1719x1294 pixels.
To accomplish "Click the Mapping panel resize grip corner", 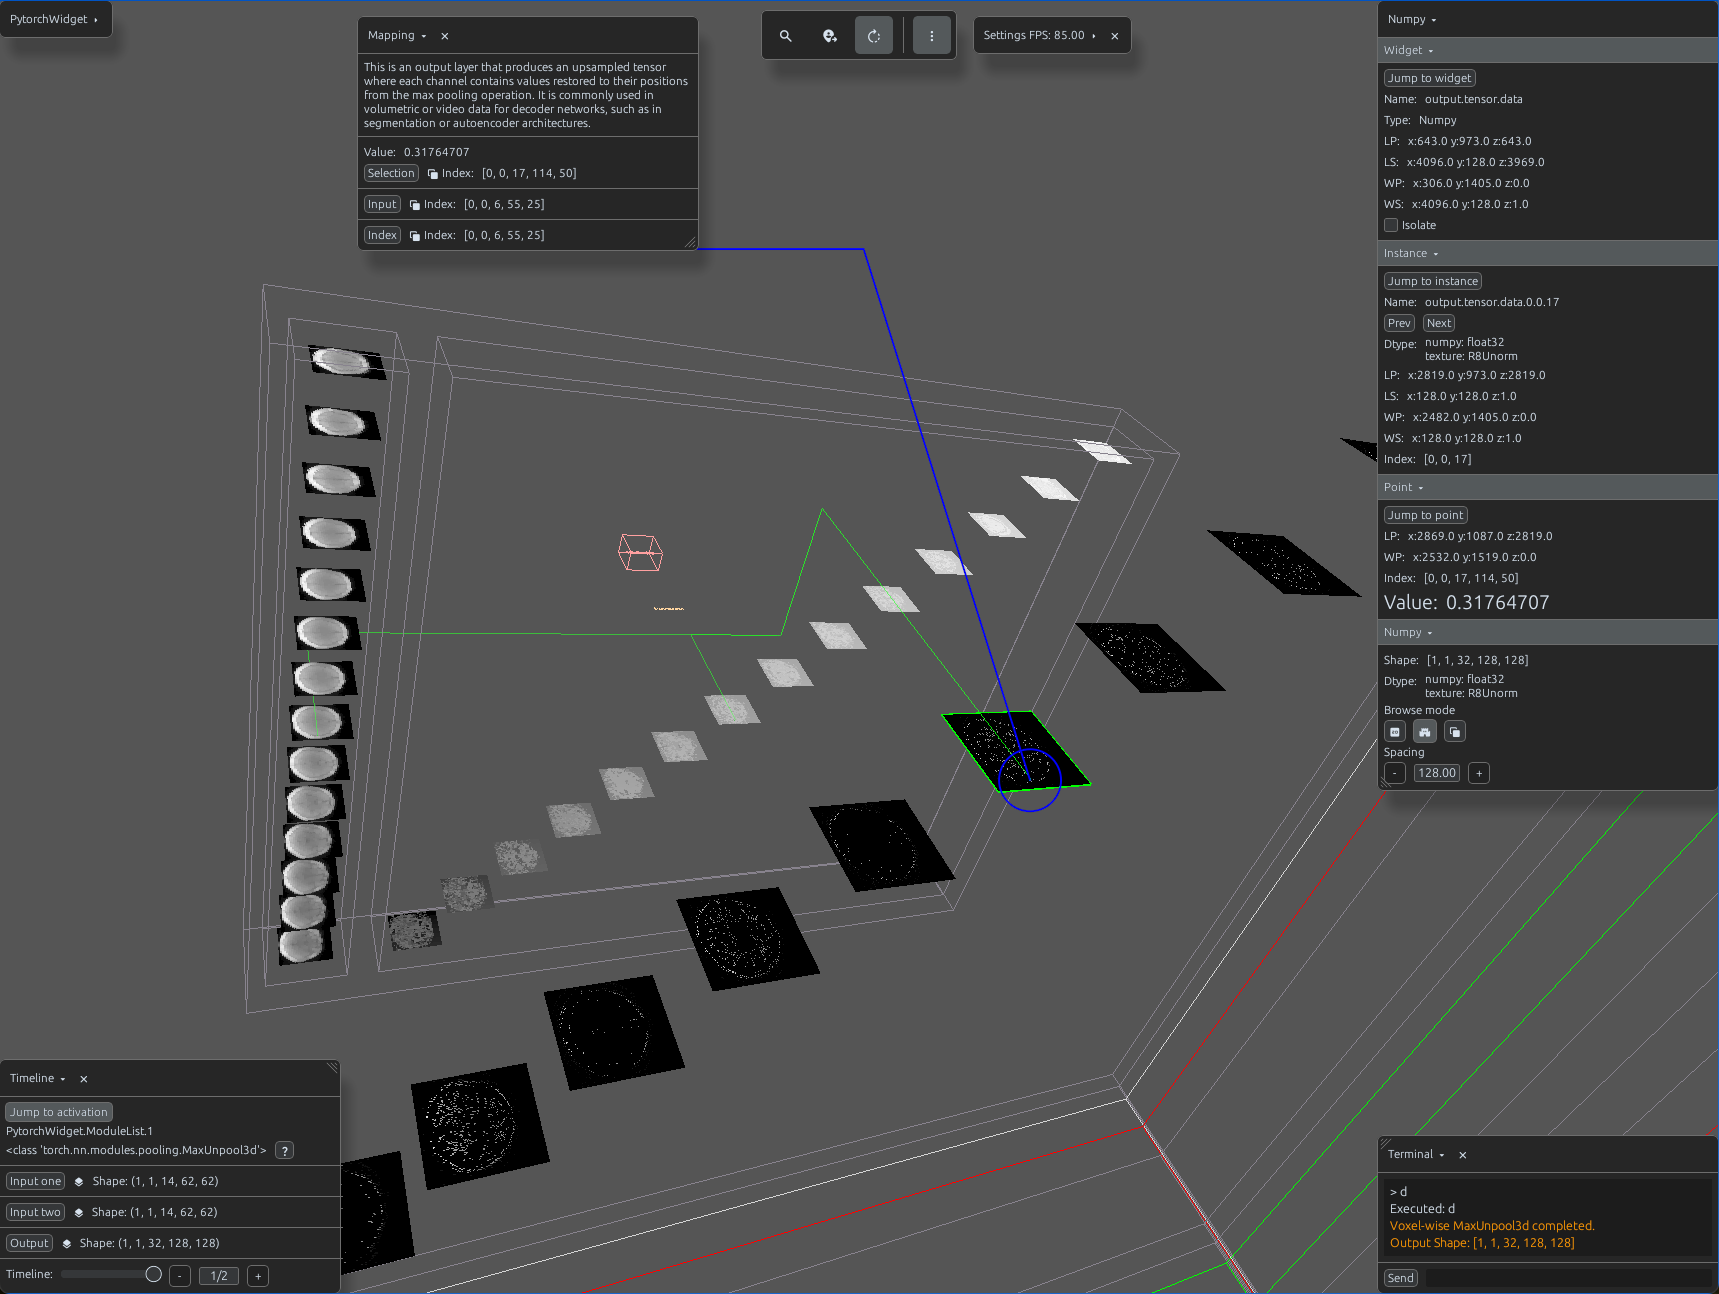I will pyautogui.click(x=690, y=242).
